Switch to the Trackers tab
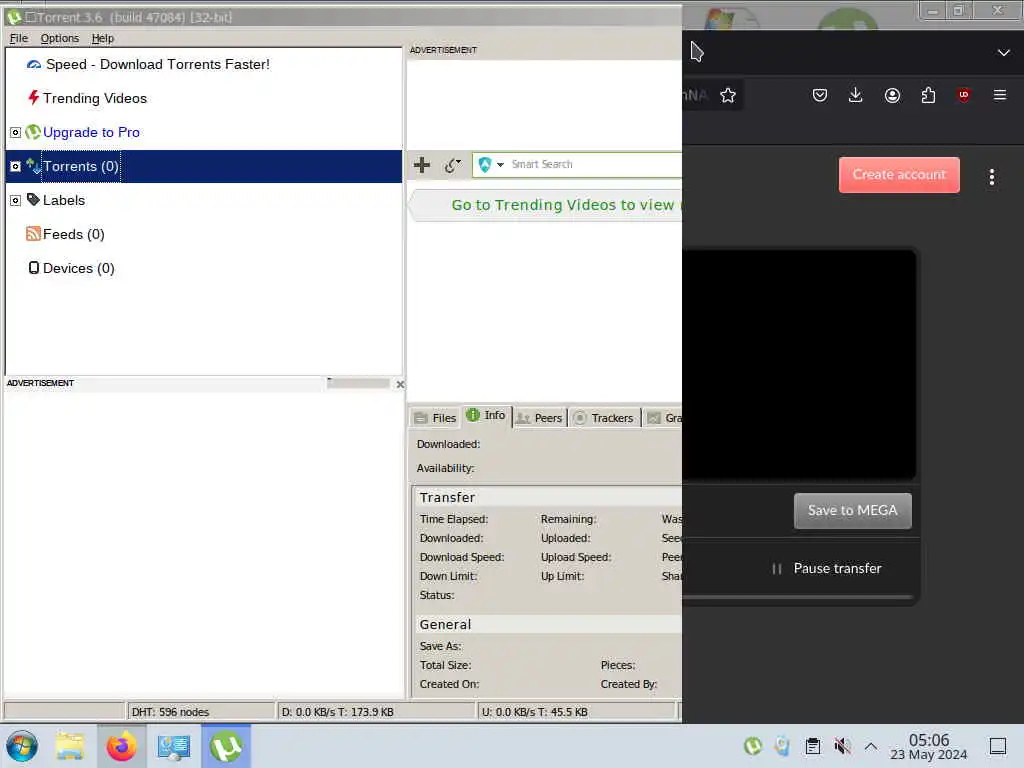1024x768 pixels. click(x=603, y=418)
